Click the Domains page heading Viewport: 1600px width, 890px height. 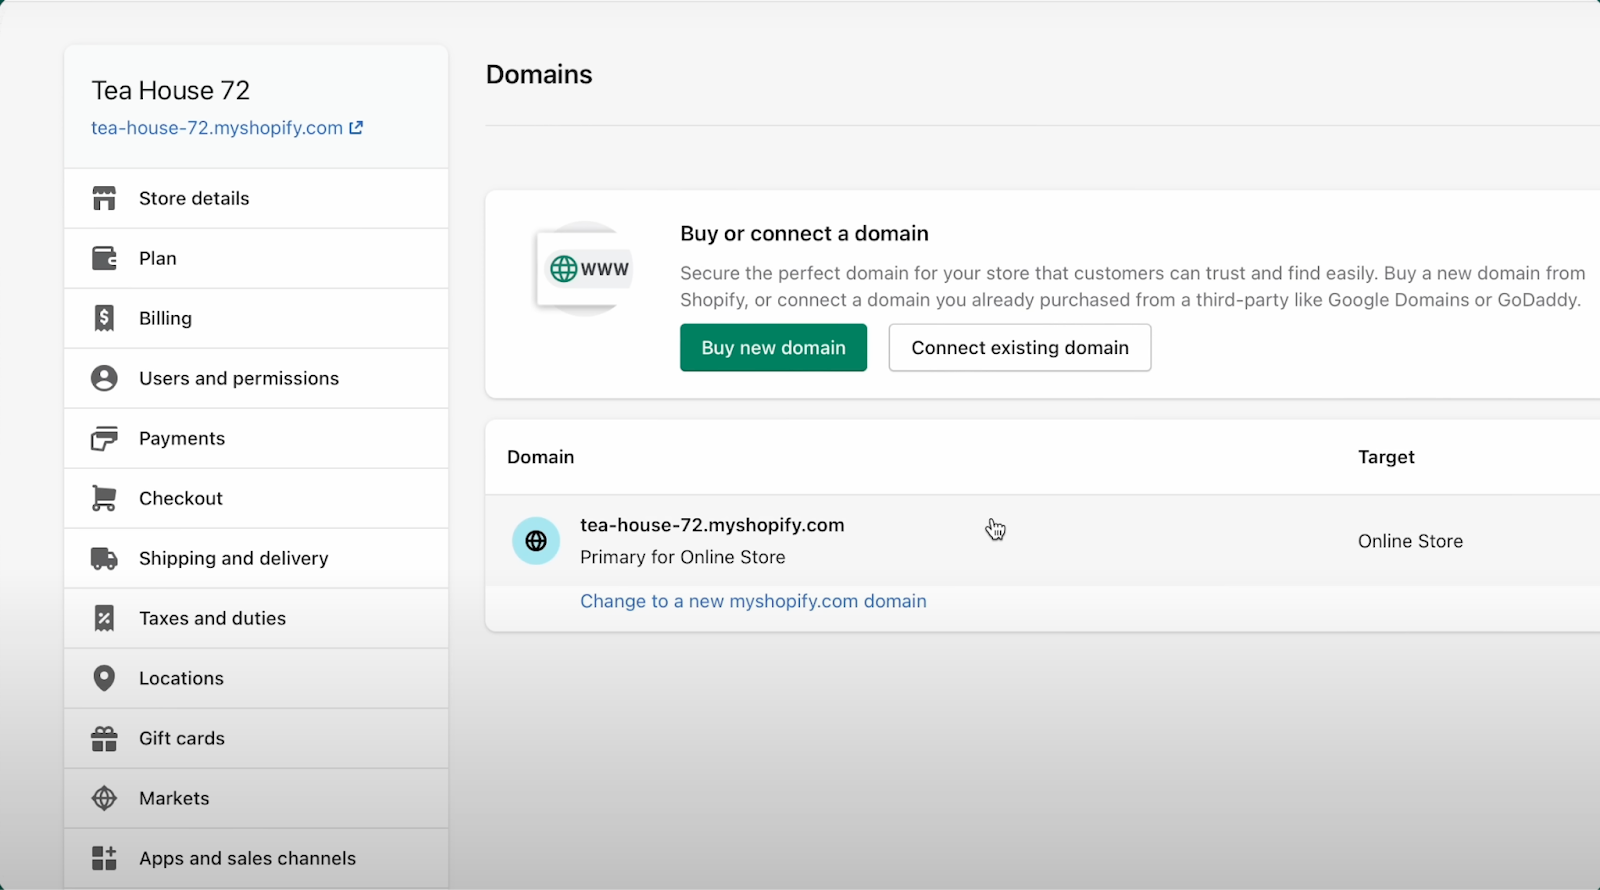(539, 74)
